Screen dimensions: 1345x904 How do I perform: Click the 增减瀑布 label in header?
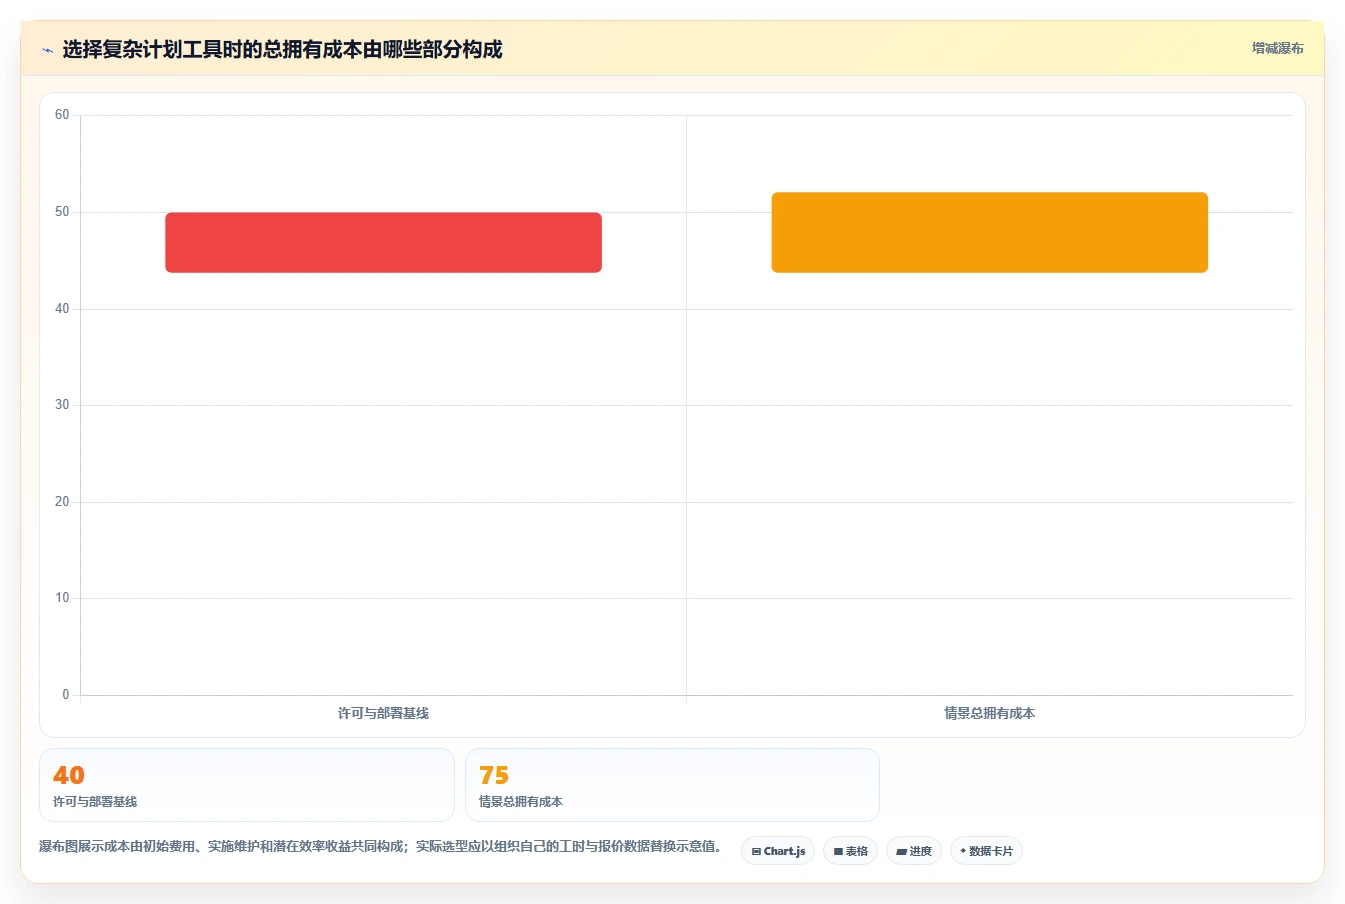point(1277,48)
